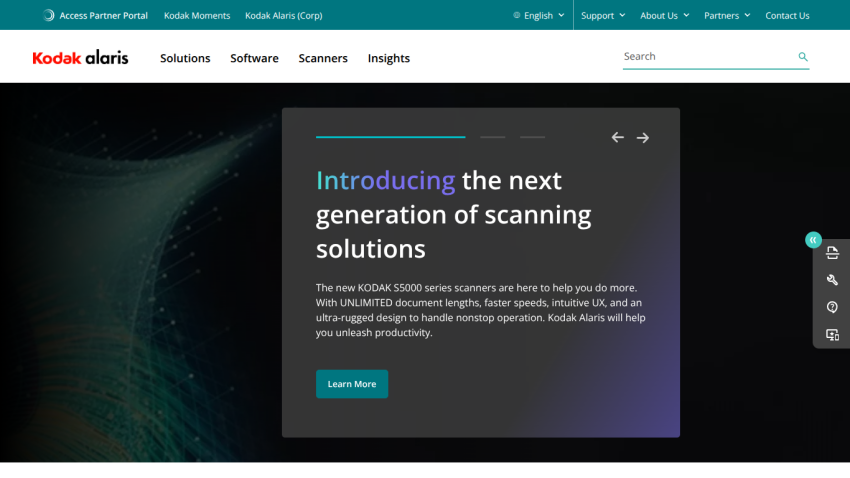Image resolution: width=850 pixels, height=478 pixels.
Task: Open the wrench support icon in sidebar
Action: [832, 280]
